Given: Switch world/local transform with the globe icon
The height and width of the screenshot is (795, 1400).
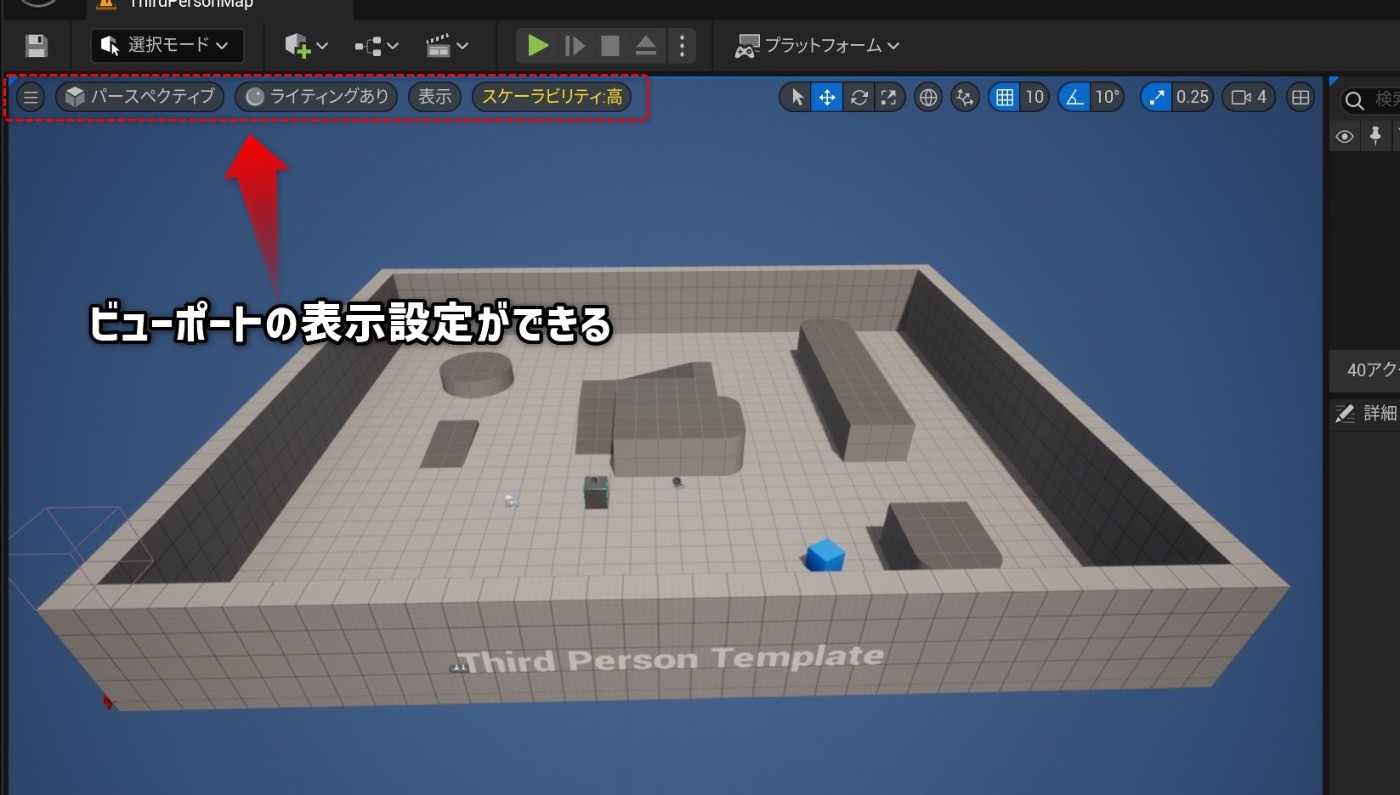Looking at the screenshot, I should point(927,97).
